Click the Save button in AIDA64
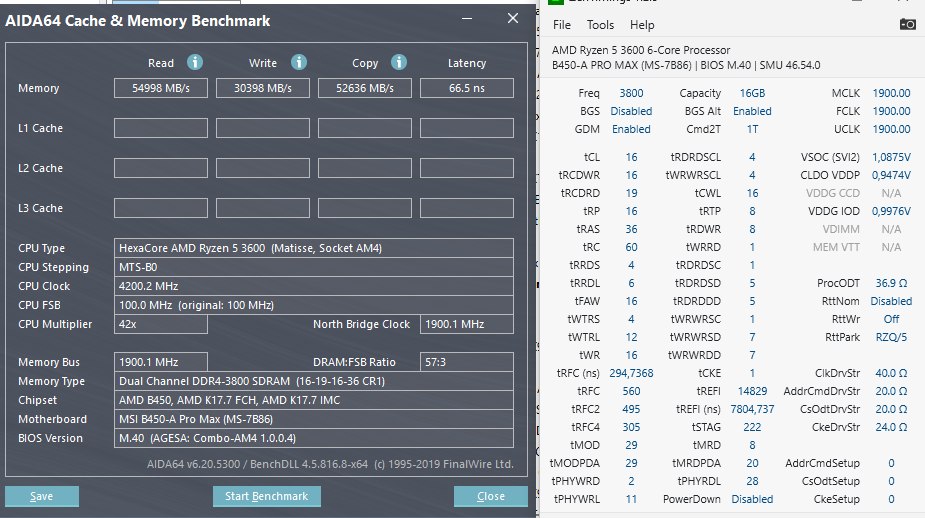Viewport: 925px width, 518px height. [x=42, y=496]
